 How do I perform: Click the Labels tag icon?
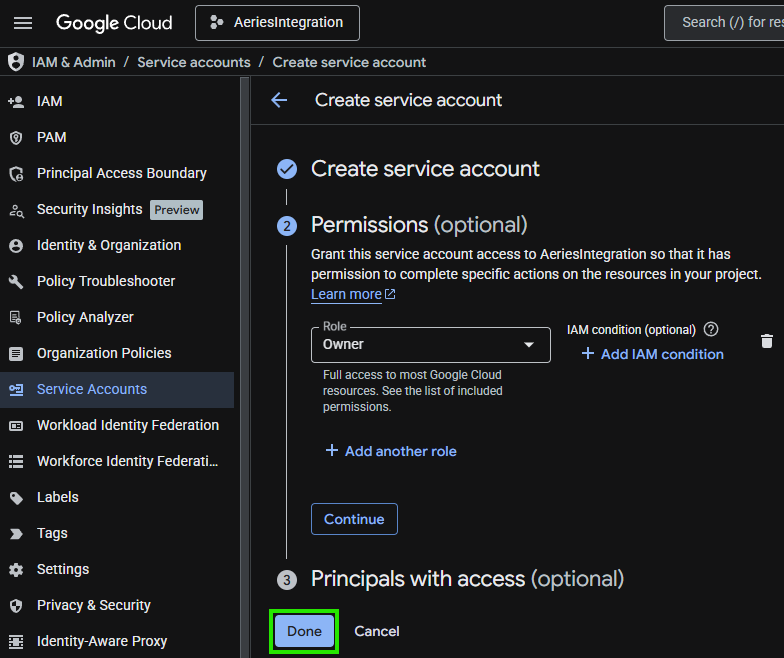click(16, 498)
